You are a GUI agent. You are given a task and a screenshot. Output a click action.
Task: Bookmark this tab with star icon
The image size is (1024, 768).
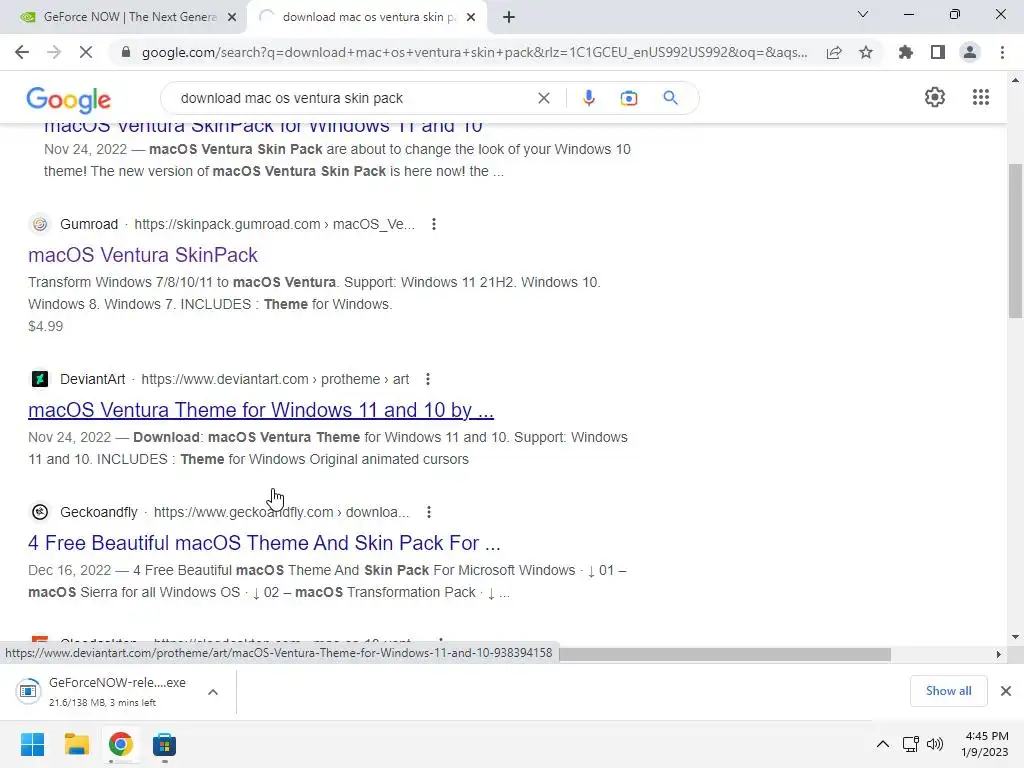pyautogui.click(x=866, y=52)
